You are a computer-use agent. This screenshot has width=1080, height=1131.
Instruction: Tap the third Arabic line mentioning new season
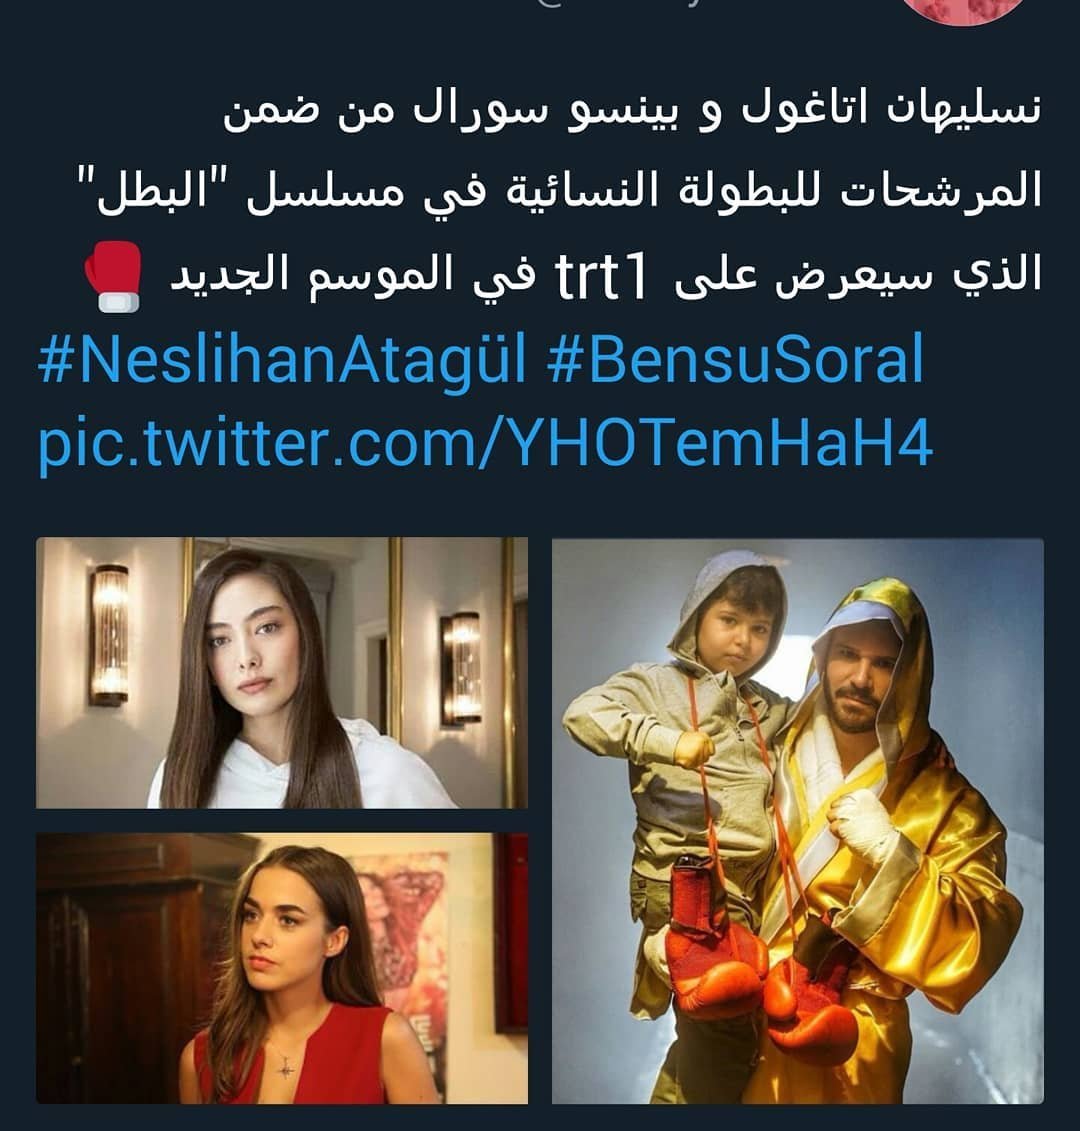tap(563, 277)
